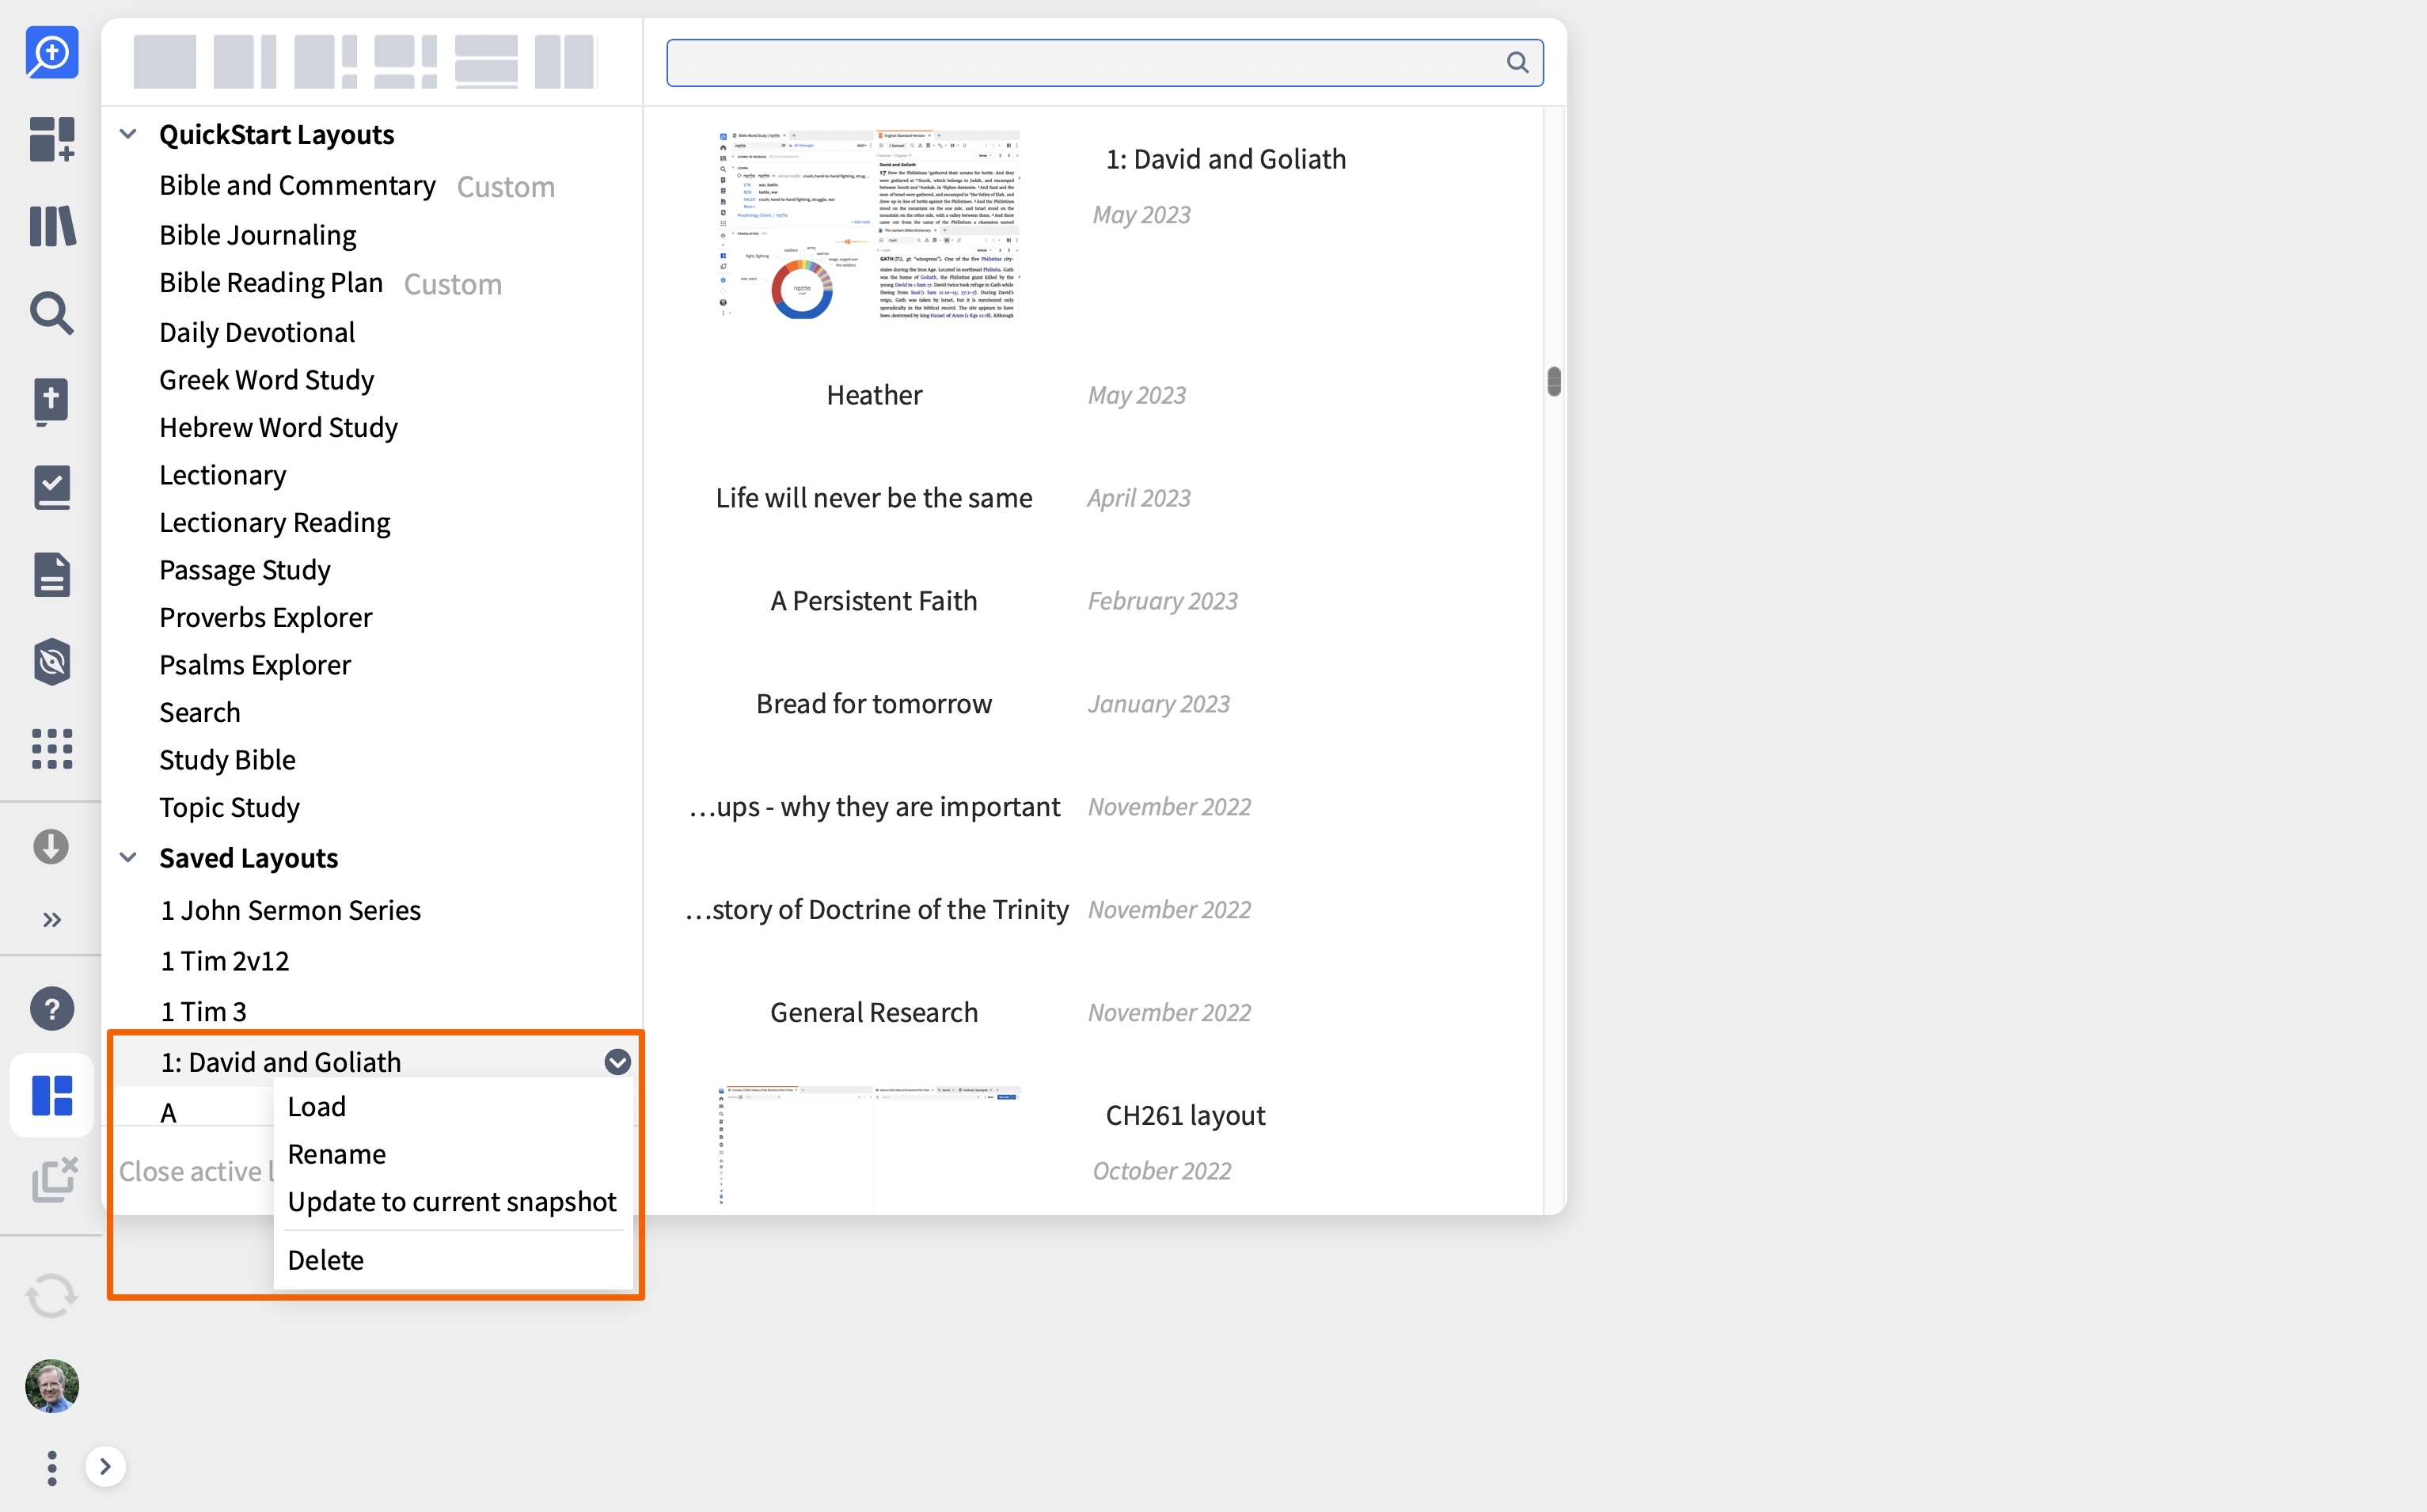The height and width of the screenshot is (1512, 2427).
Task: Click the dashboard add-panel icon
Action: tap(52, 139)
